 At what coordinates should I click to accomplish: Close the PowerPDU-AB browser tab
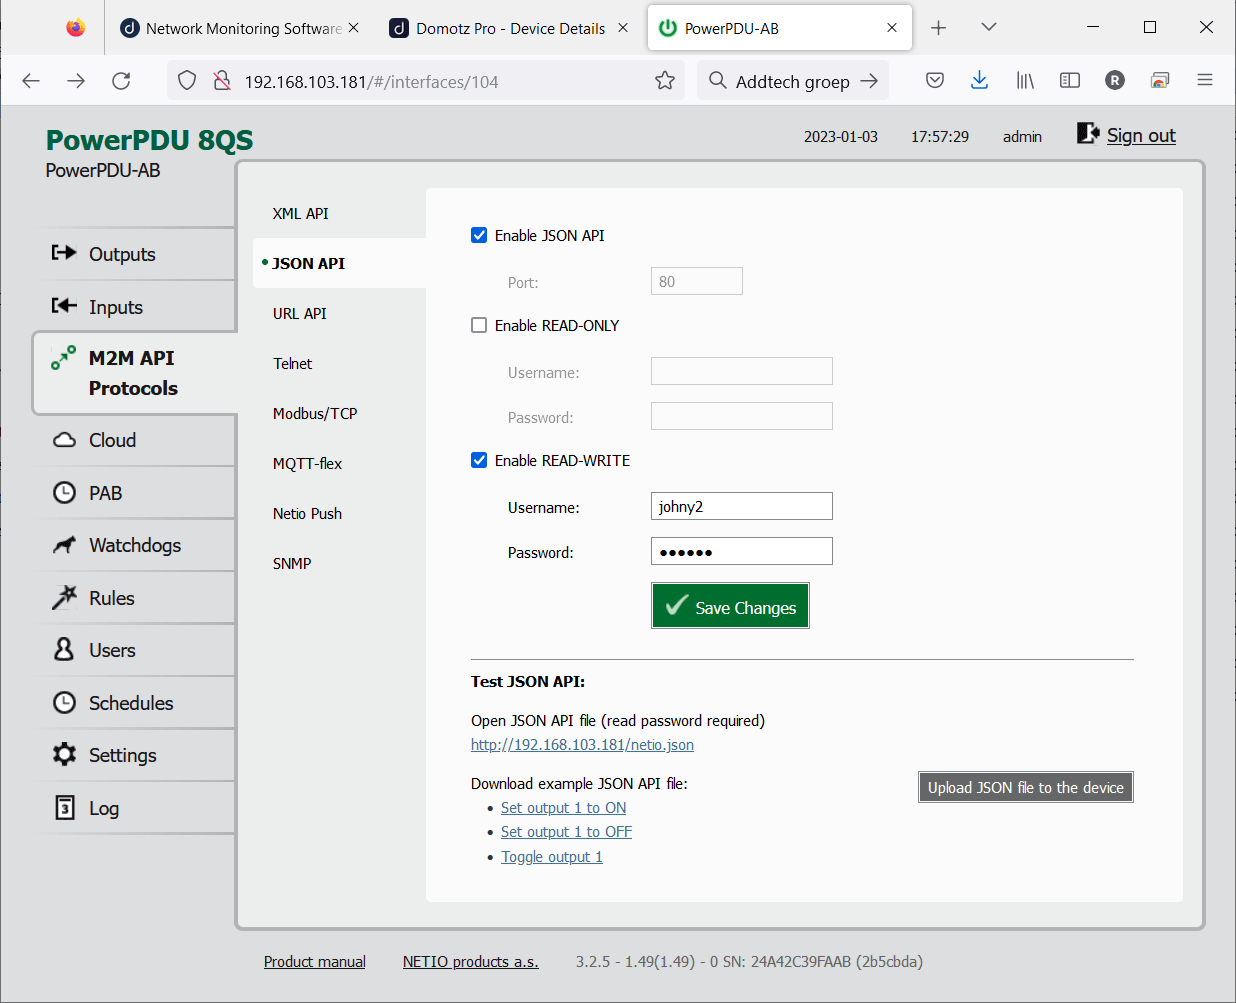pos(892,28)
